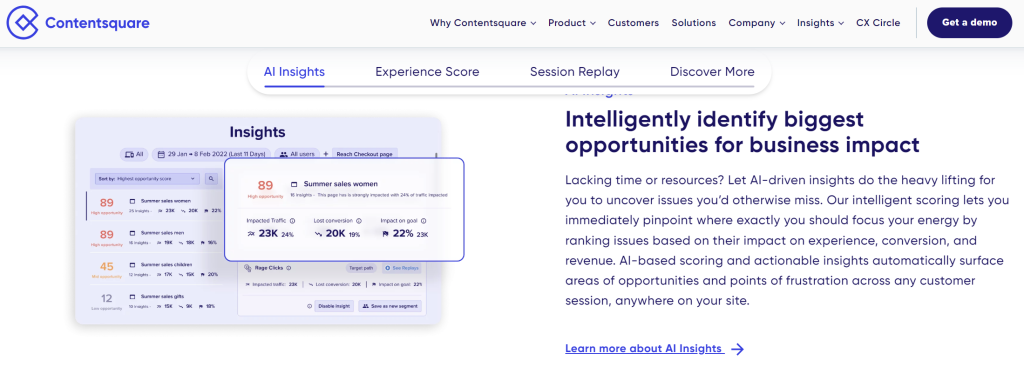Click the info icon beside Impact on goal

point(424,221)
